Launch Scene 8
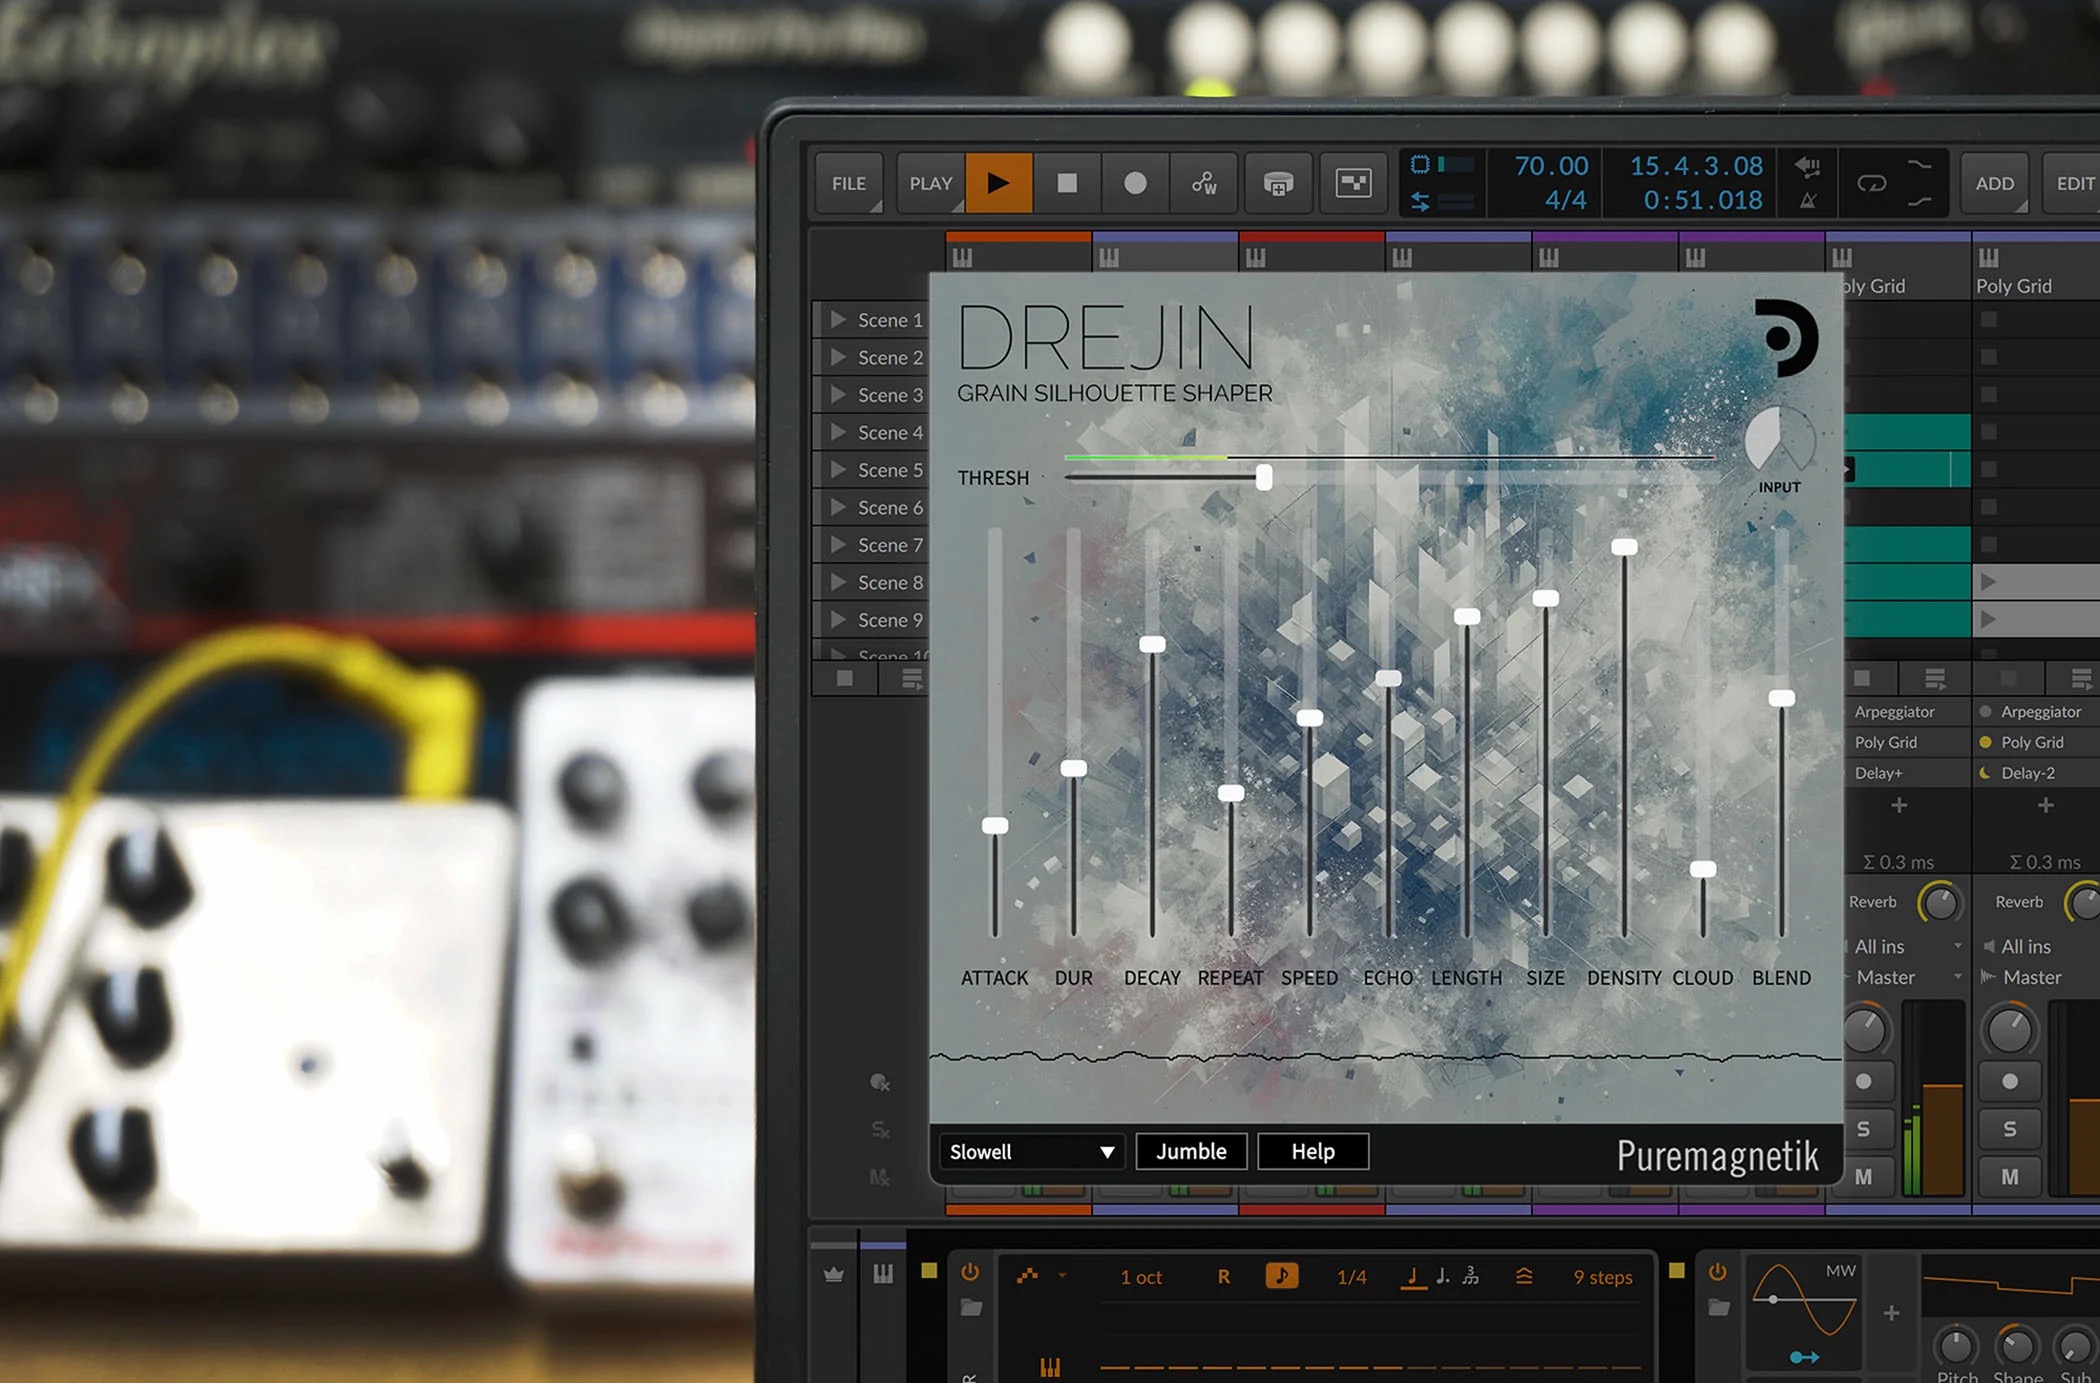This screenshot has height=1383, width=2100. [x=839, y=582]
